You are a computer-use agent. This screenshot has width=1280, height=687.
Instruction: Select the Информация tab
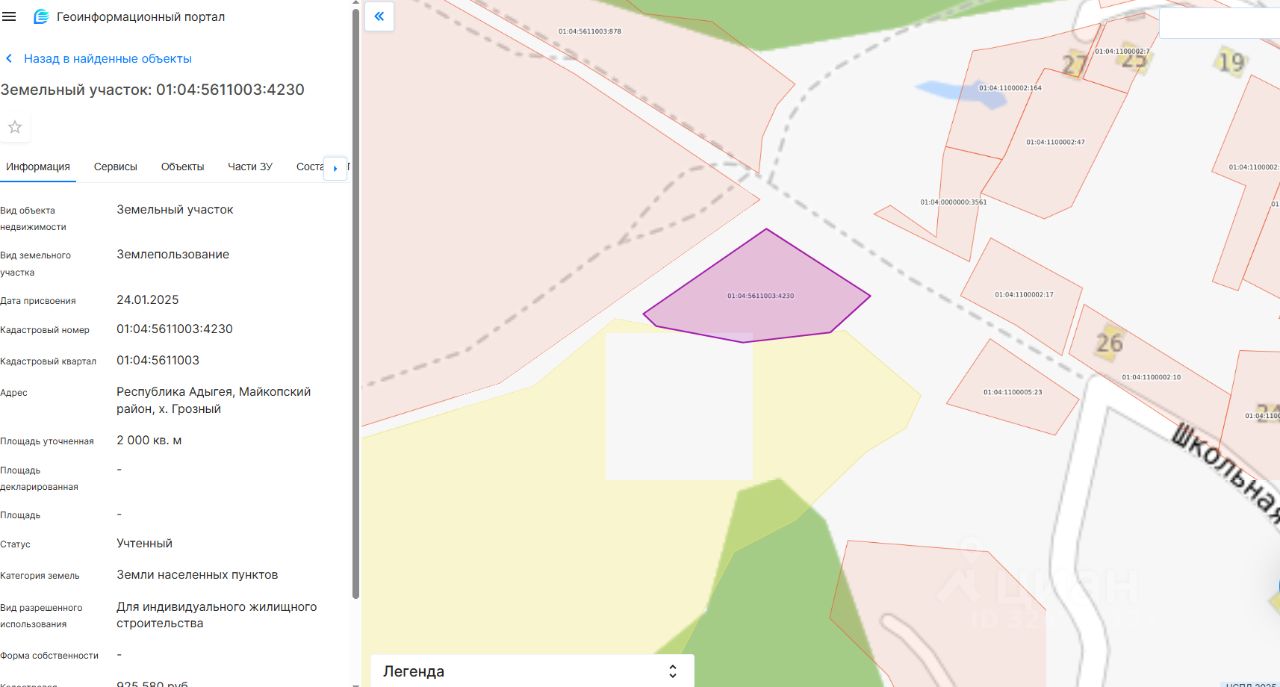pyautogui.click(x=38, y=167)
